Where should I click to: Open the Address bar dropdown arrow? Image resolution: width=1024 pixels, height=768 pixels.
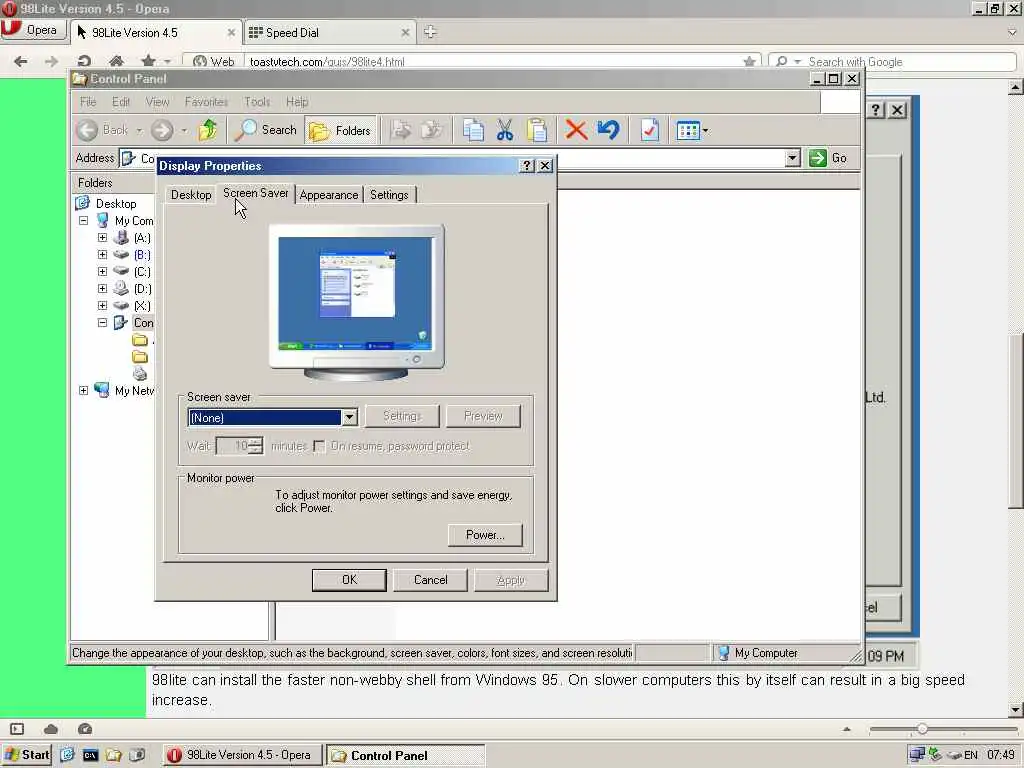[792, 158]
